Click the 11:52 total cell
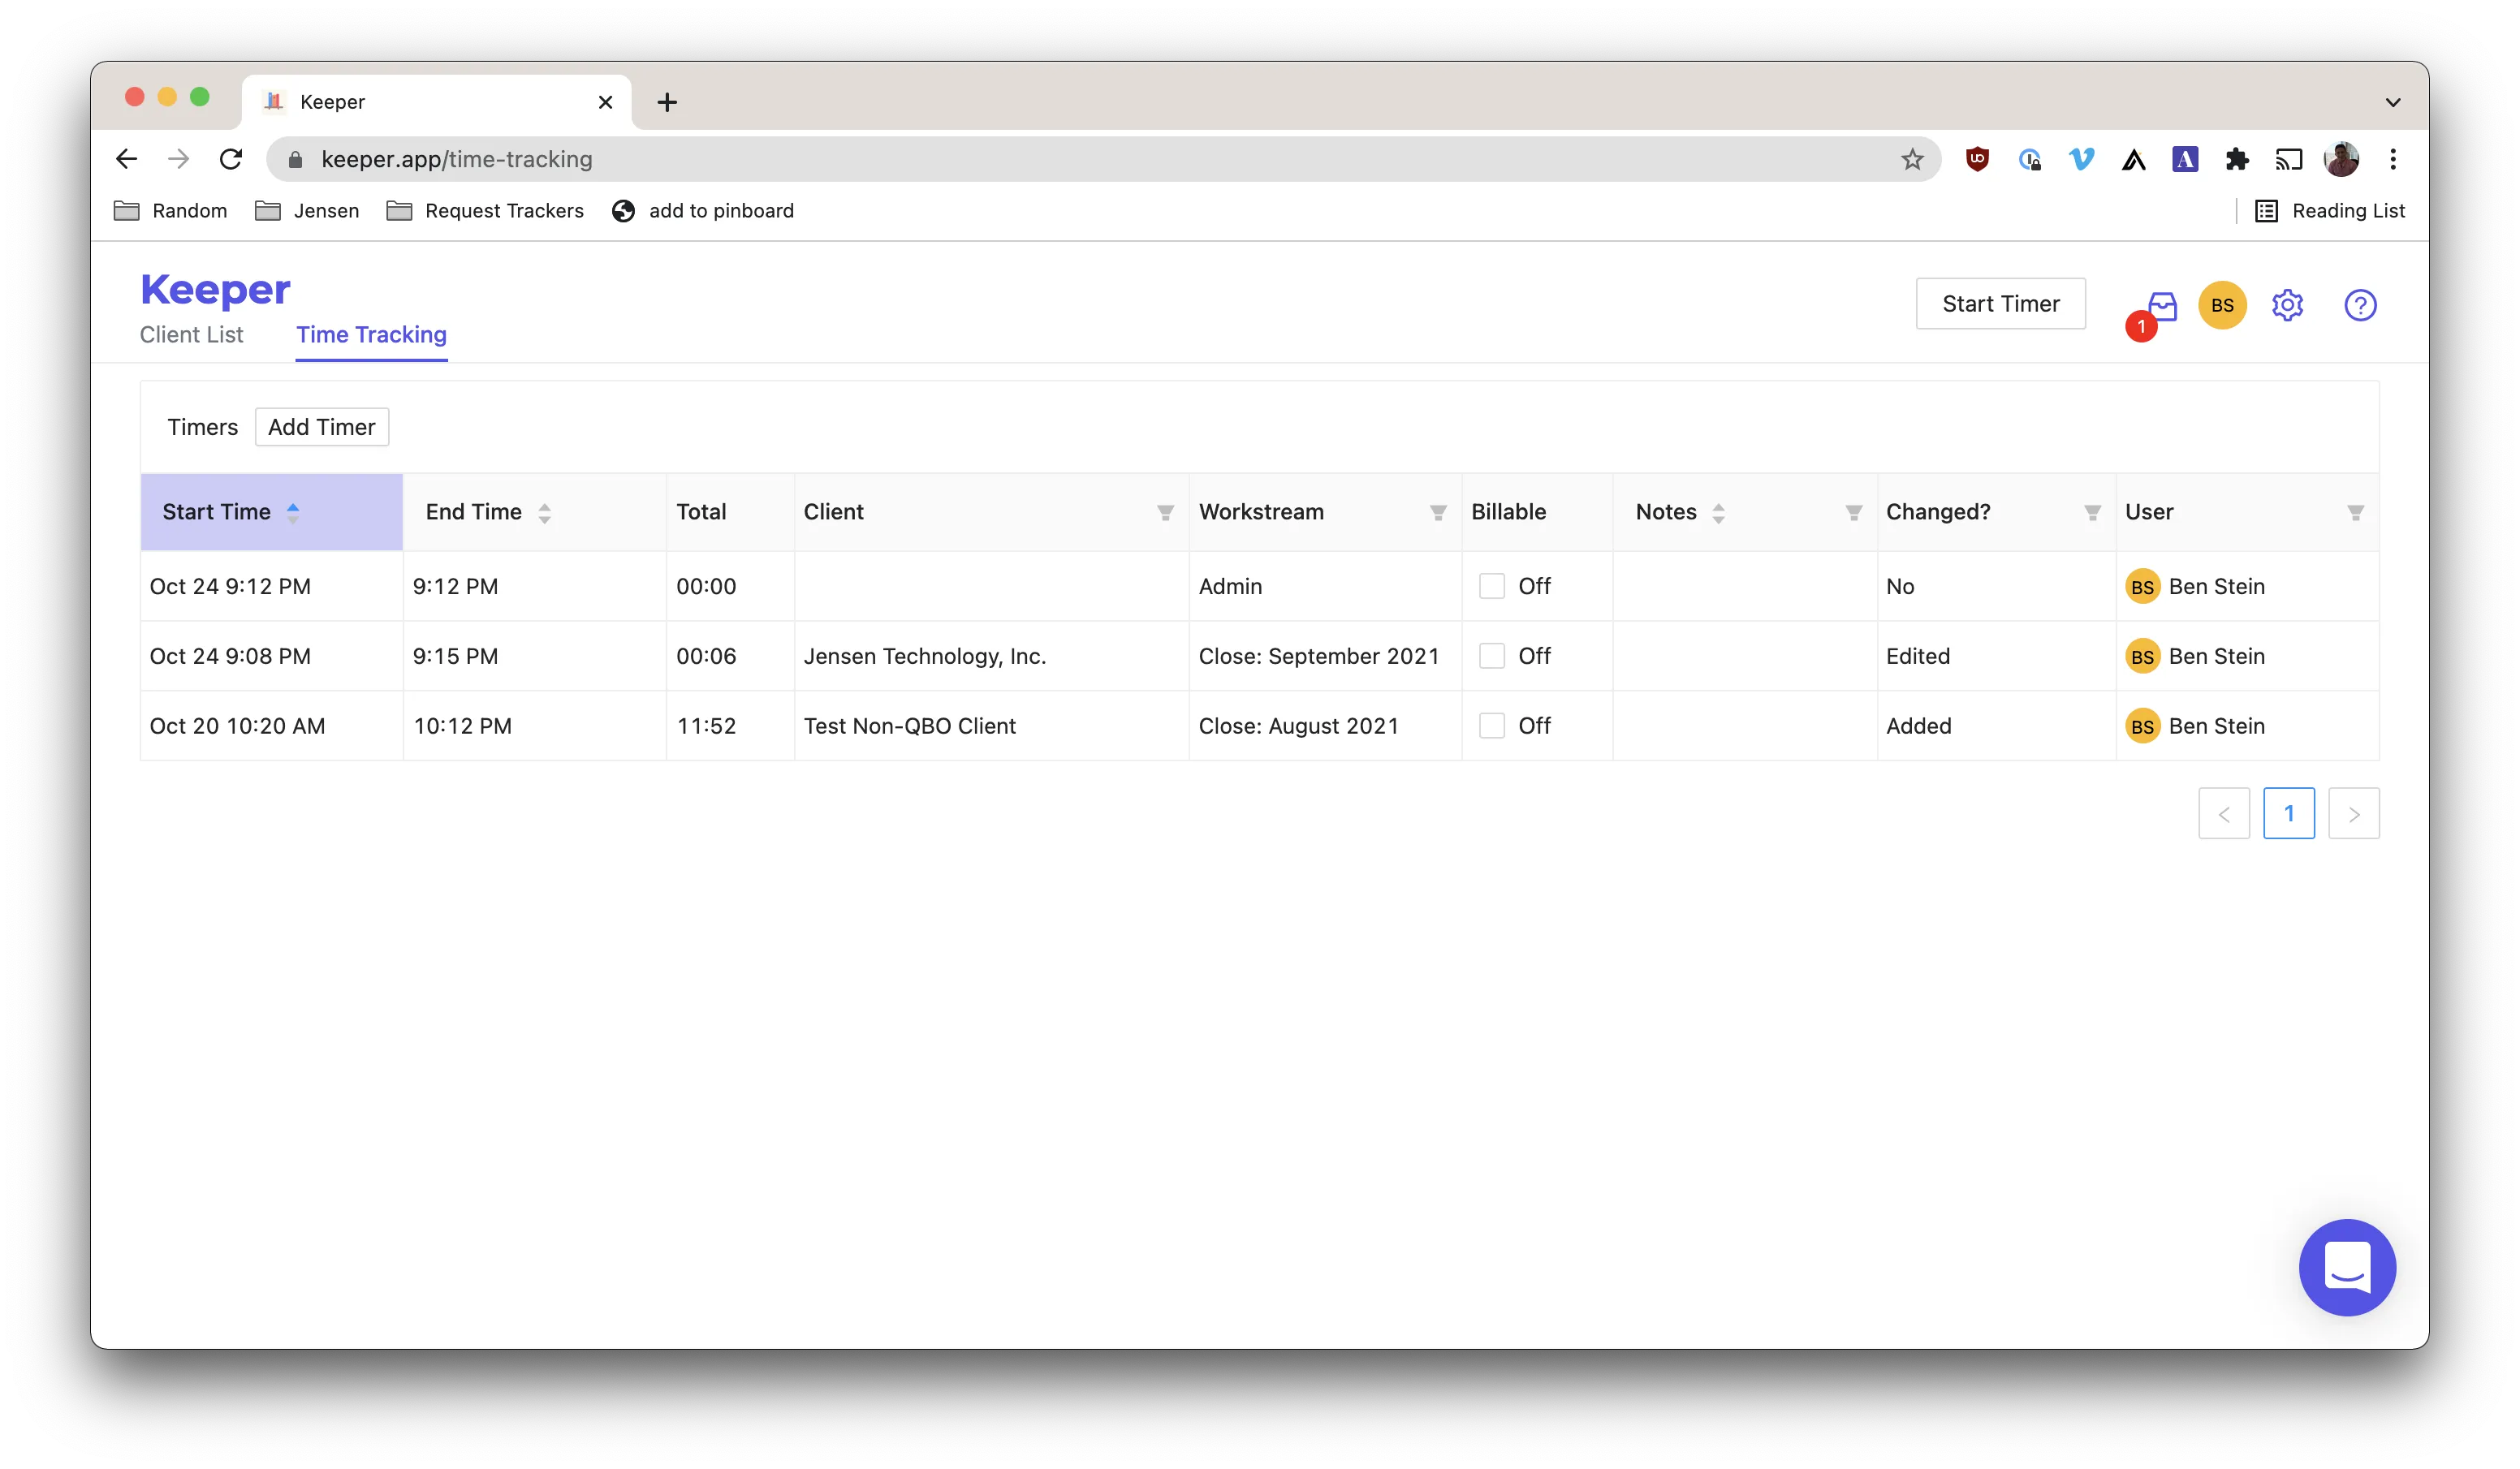 click(706, 726)
